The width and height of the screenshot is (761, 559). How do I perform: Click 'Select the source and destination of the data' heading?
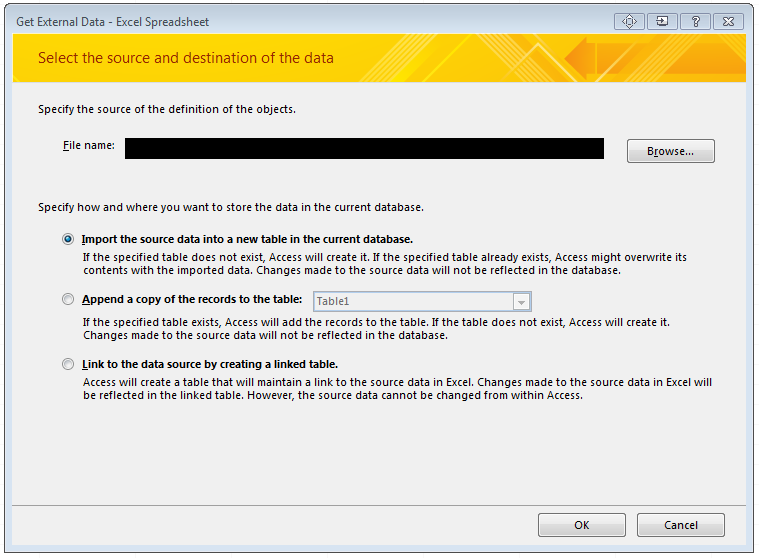[x=186, y=58]
